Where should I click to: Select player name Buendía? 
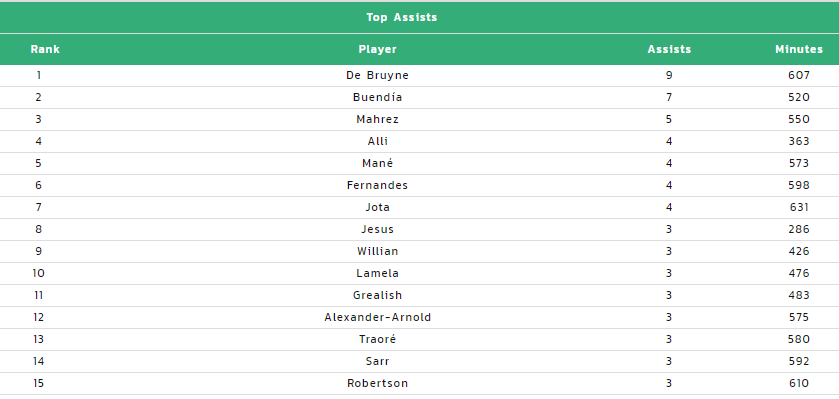pos(377,97)
